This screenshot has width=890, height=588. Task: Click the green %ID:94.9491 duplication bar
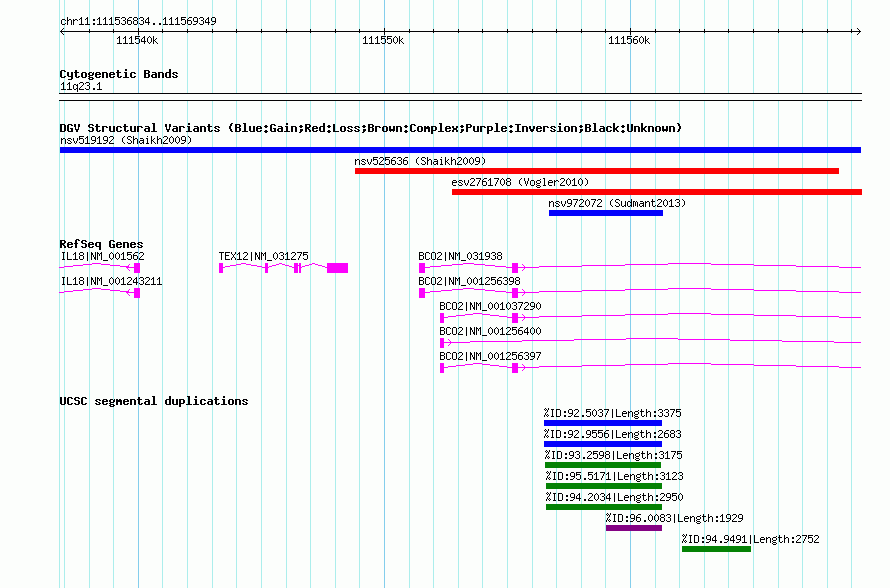[x=716, y=549]
